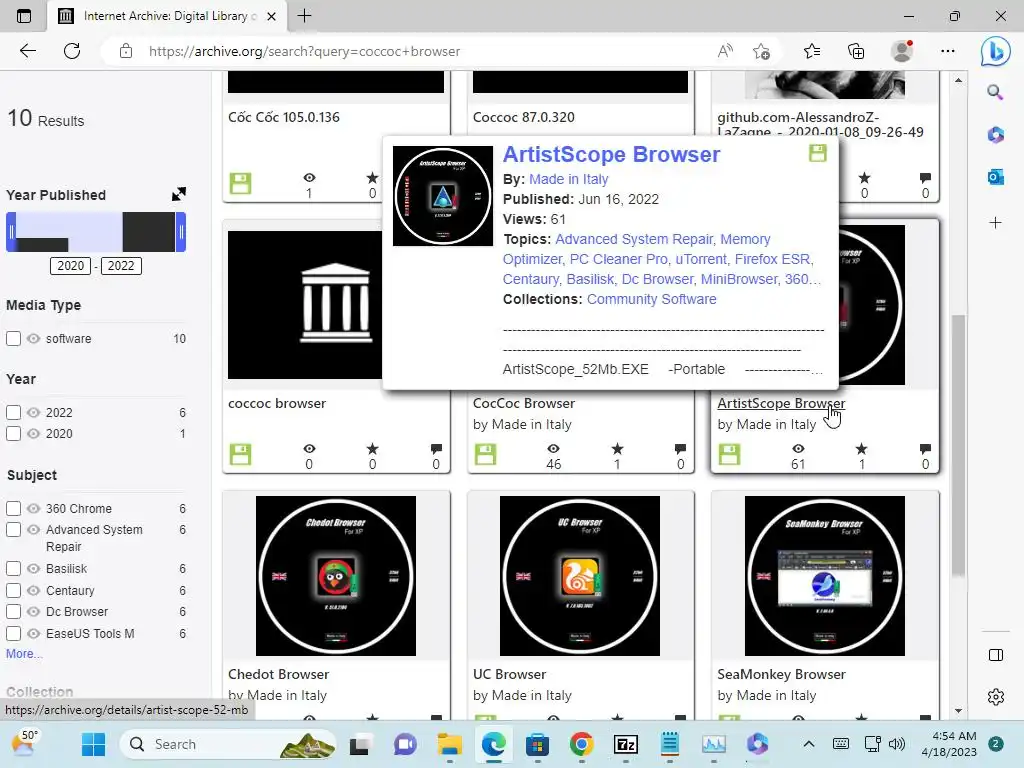
Task: Check 360 Chrome subject filter
Action: 13,508
